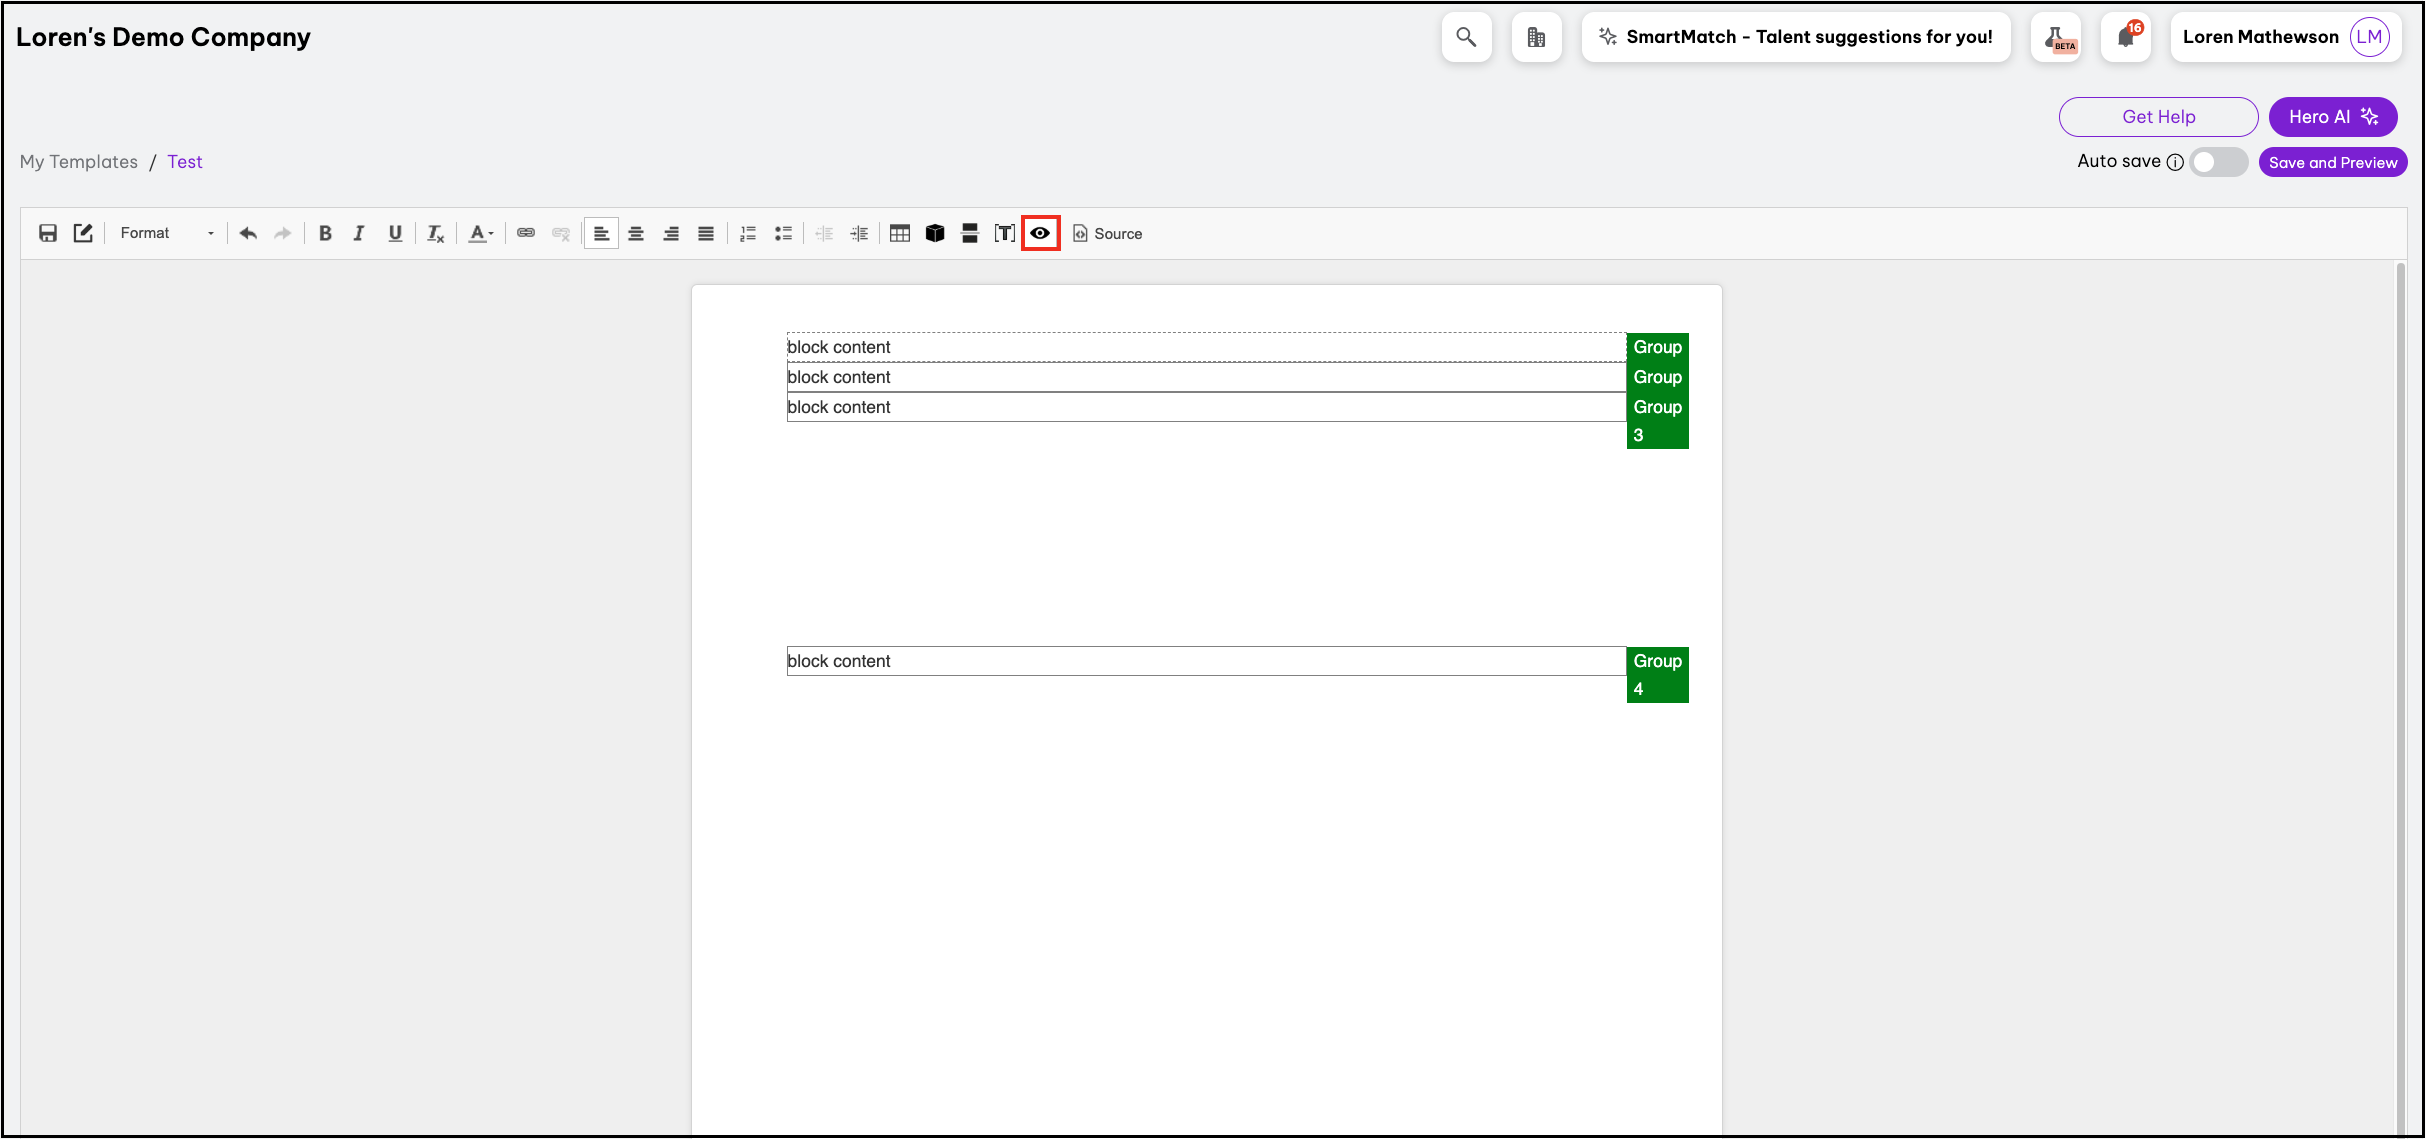Click the bracketed T placeholder icon
This screenshot has width=2426, height=1139.
[1004, 233]
